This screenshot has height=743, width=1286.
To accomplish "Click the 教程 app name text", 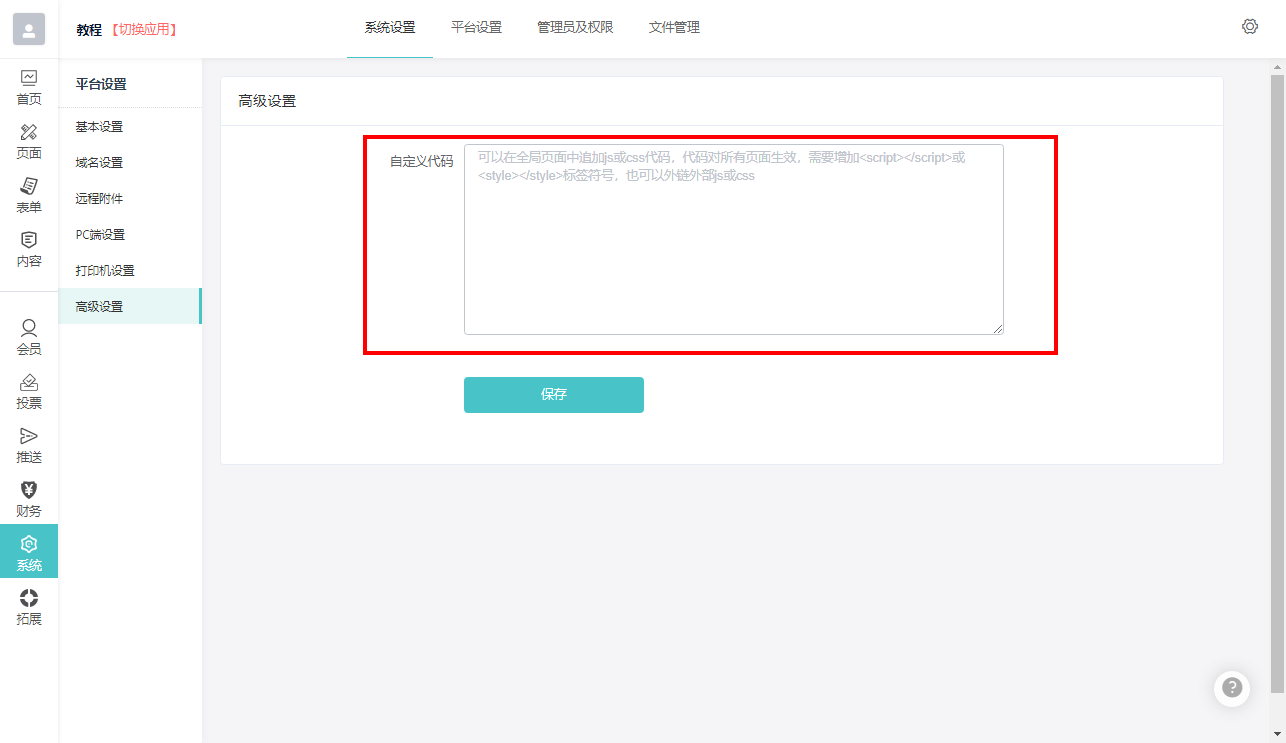I will 89,30.
